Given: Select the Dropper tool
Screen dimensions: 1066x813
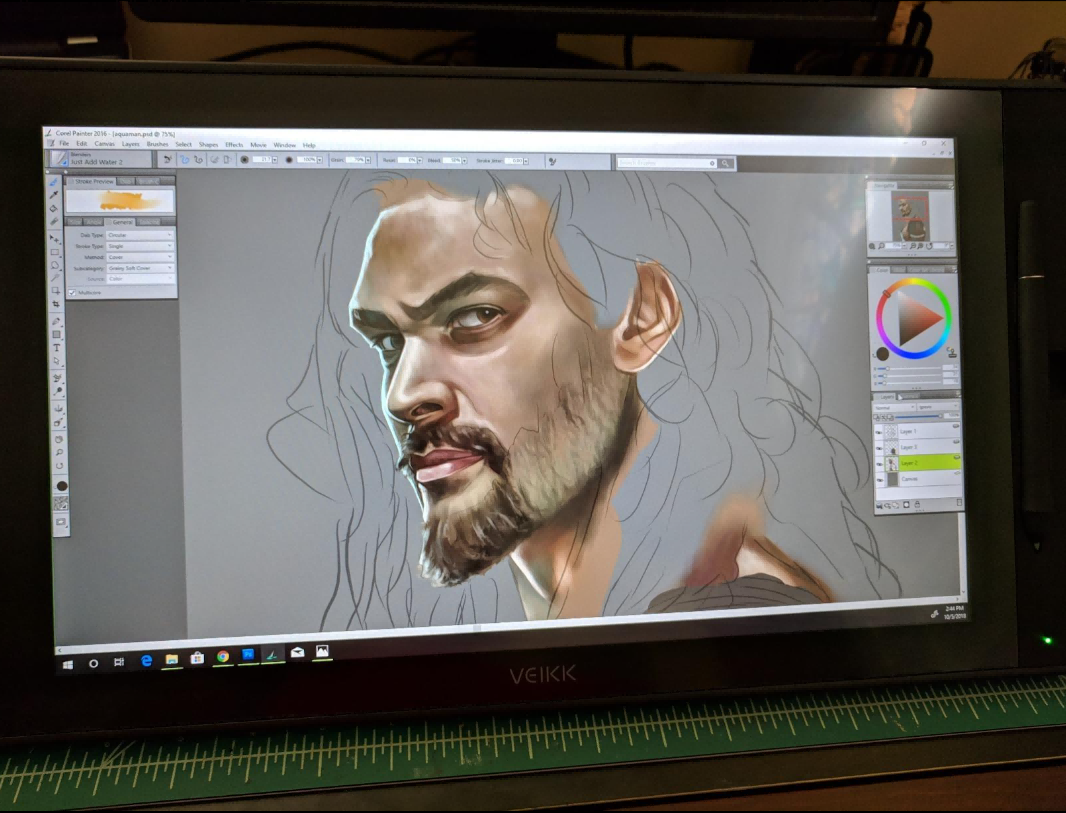Looking at the screenshot, I should pos(54,194).
